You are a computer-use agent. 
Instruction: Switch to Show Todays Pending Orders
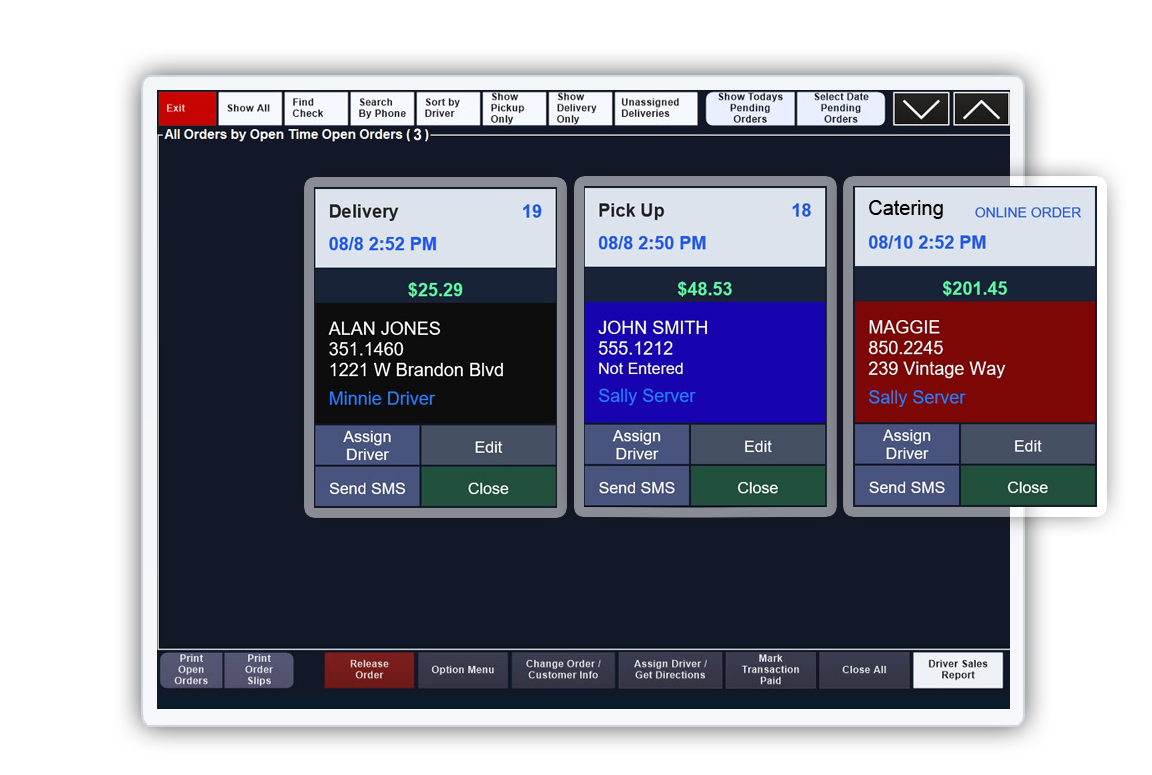(x=750, y=109)
